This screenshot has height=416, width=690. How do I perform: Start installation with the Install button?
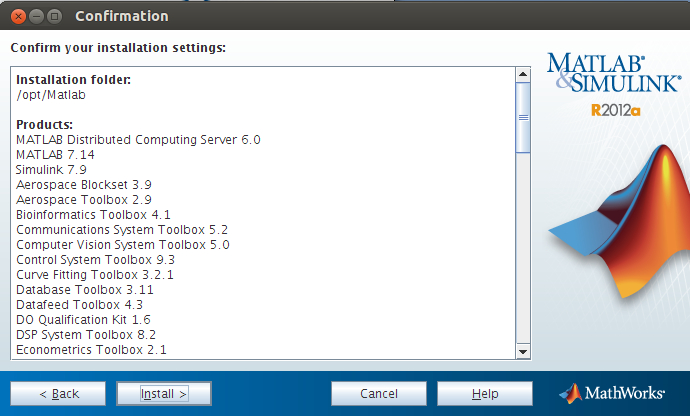tap(163, 393)
